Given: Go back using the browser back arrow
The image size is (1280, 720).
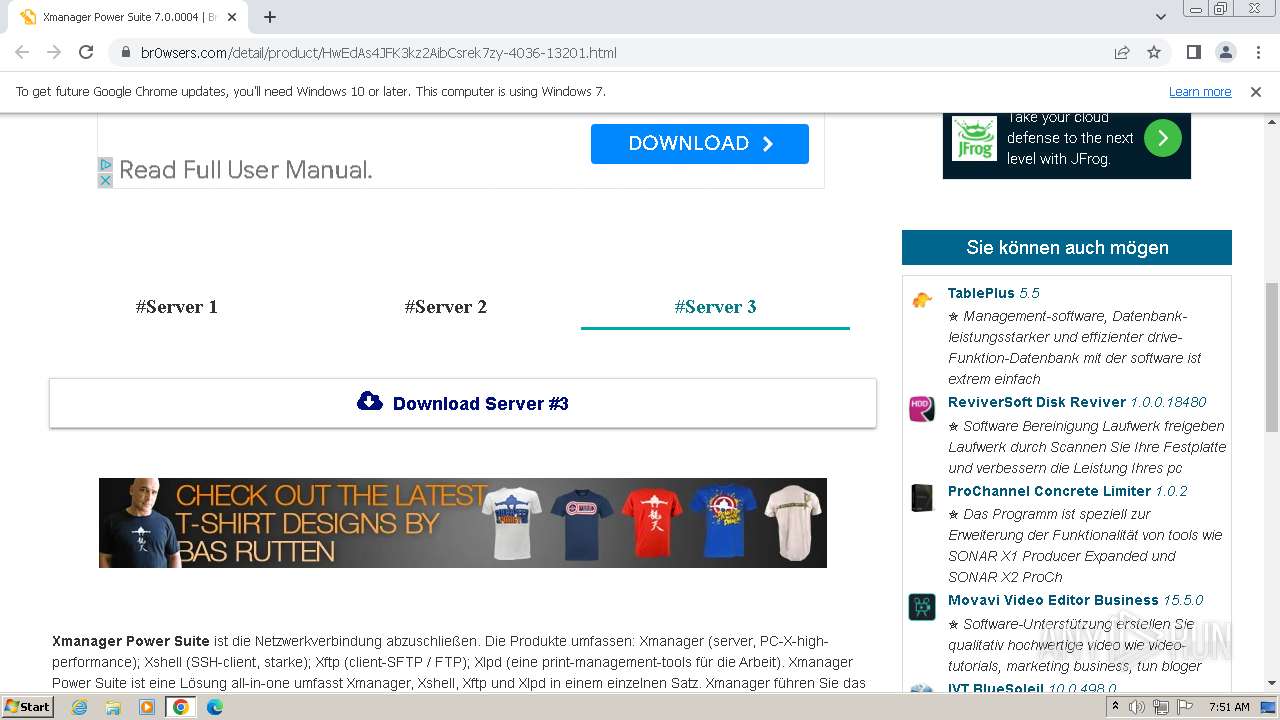Looking at the screenshot, I should click(22, 52).
